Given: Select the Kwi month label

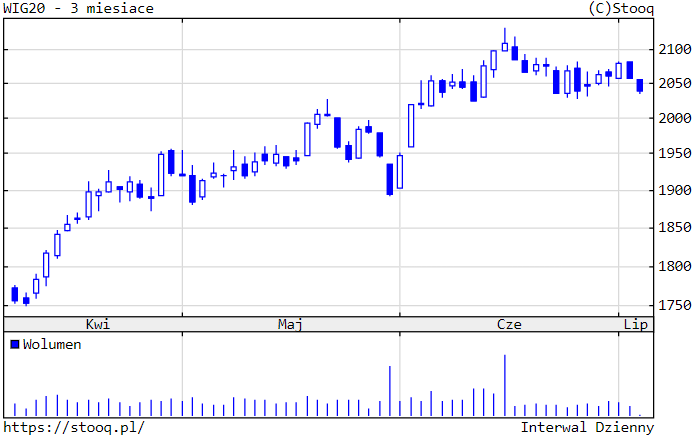Looking at the screenshot, I should 97,324.
